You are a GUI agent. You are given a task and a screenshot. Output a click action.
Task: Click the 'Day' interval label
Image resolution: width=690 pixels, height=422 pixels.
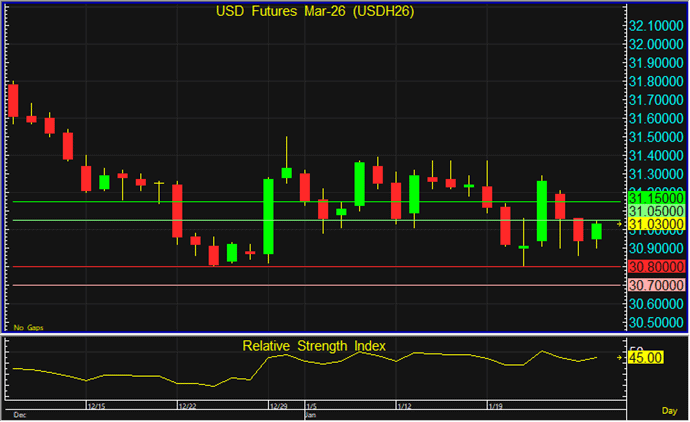pos(668,411)
